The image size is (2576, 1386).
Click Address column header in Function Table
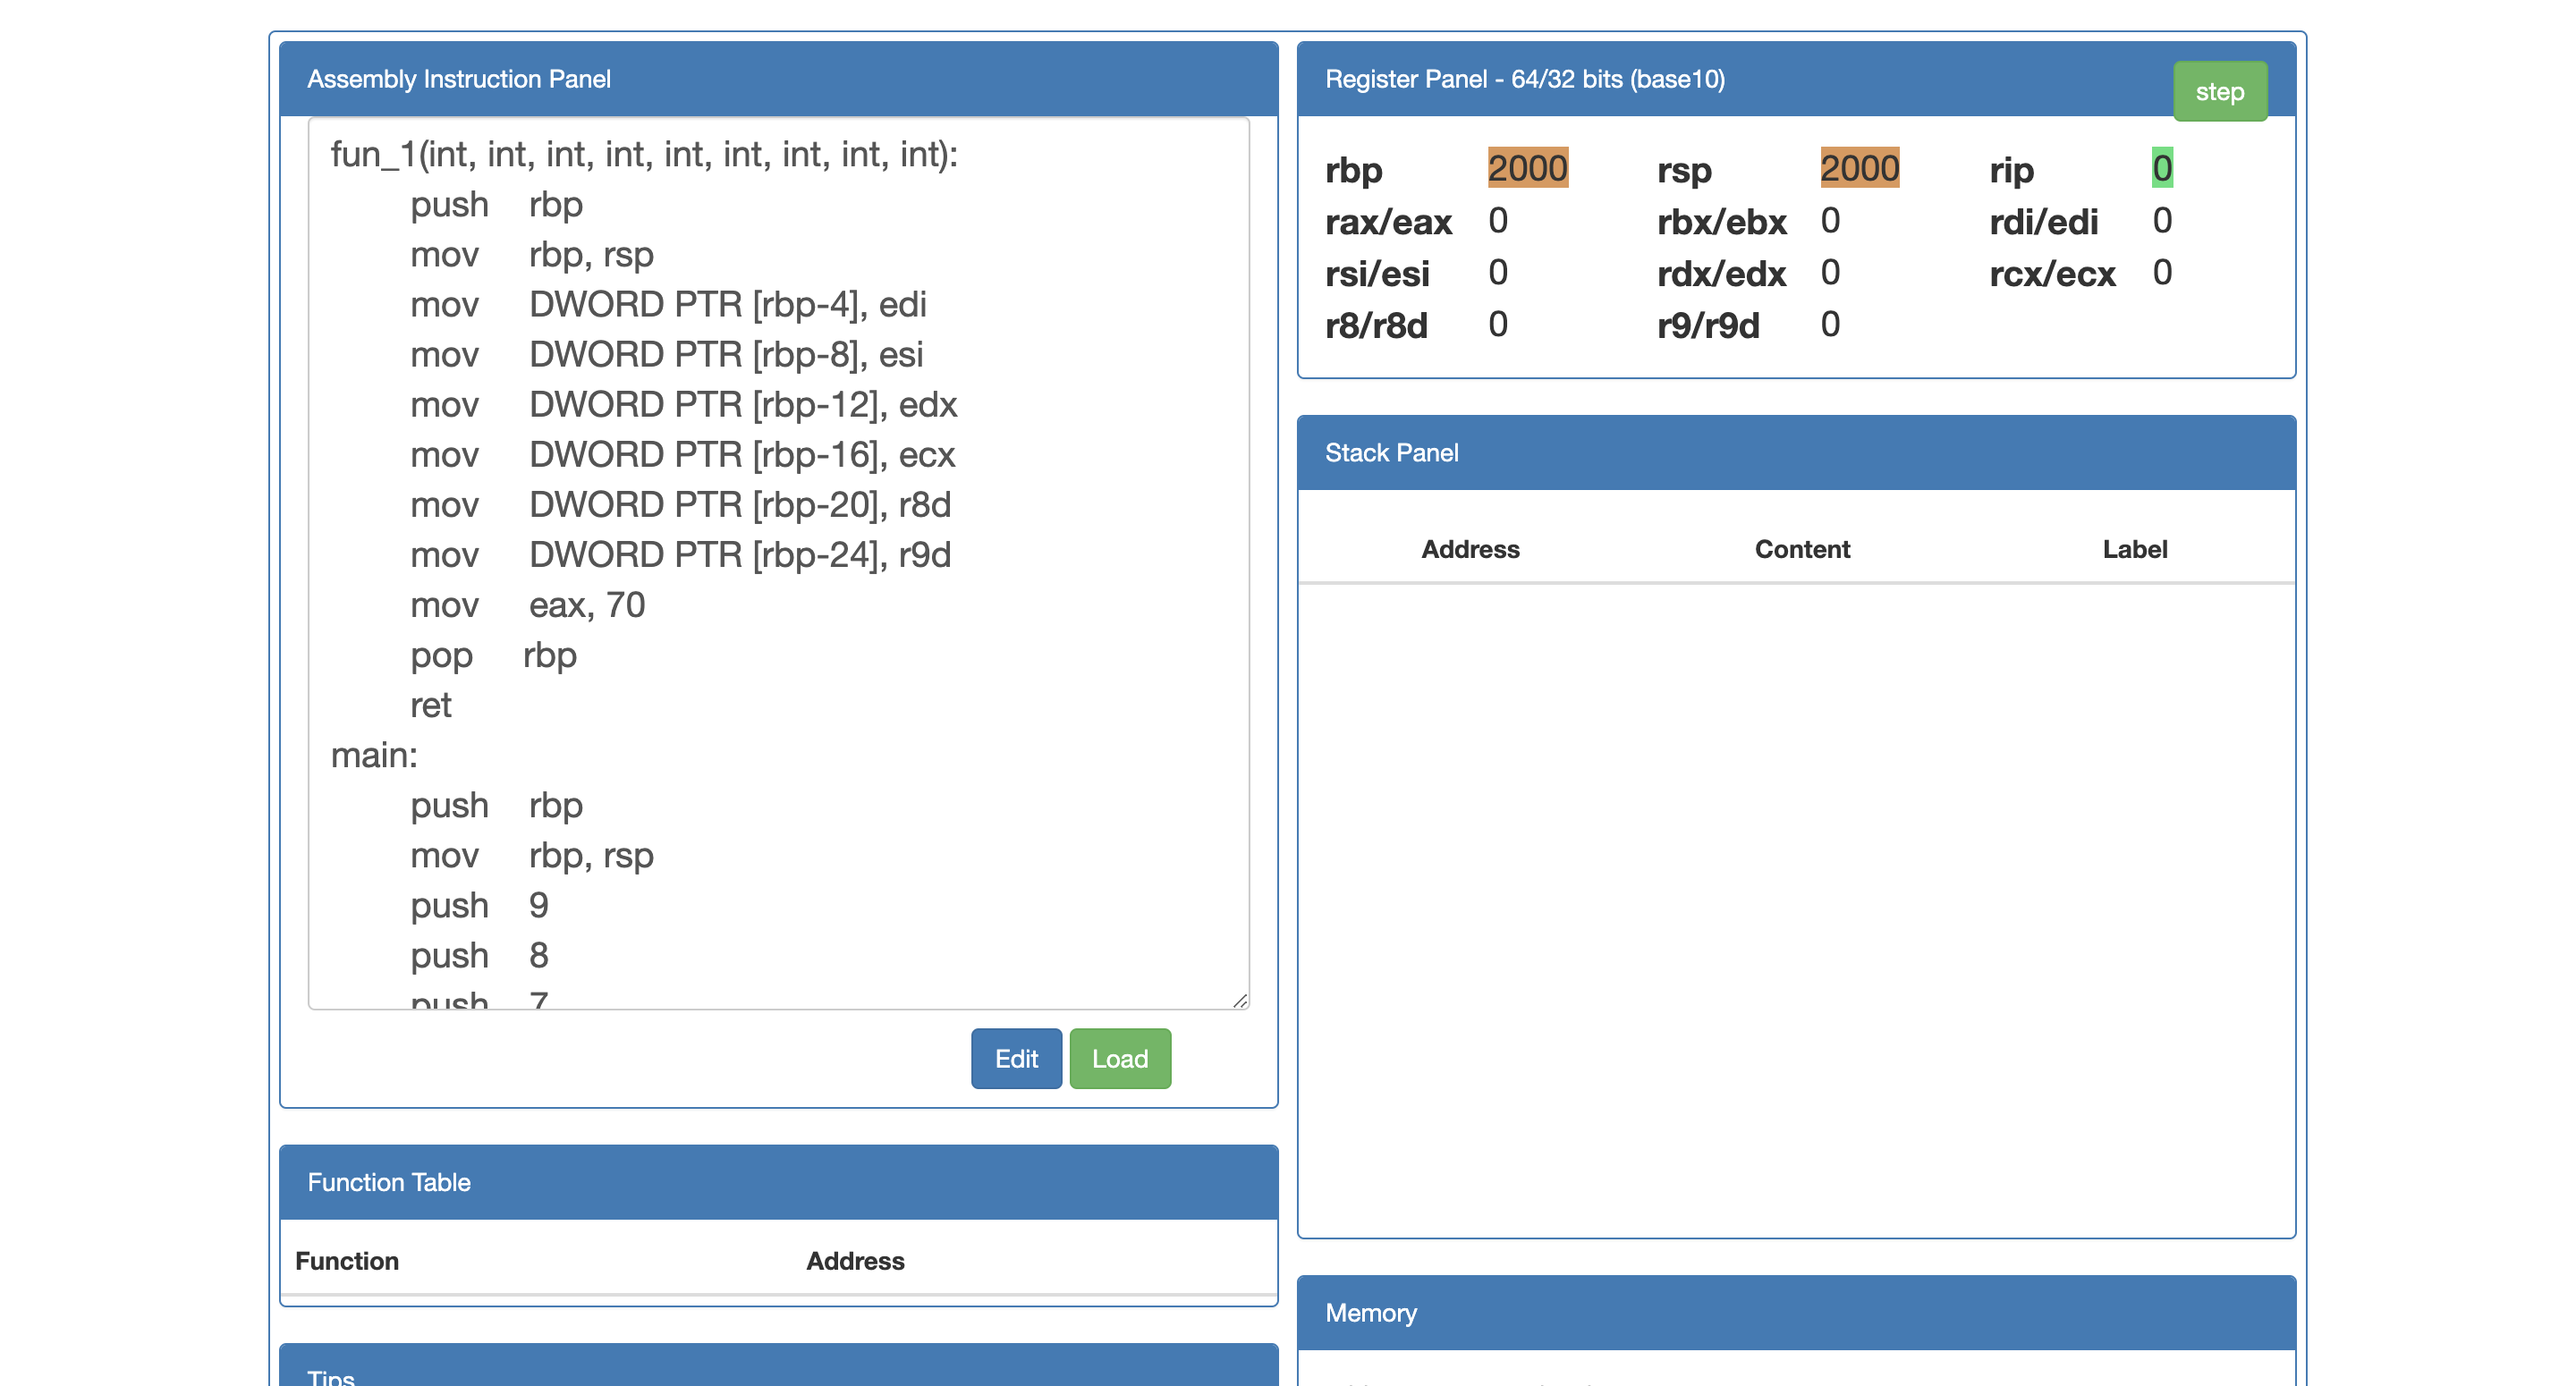854,1261
